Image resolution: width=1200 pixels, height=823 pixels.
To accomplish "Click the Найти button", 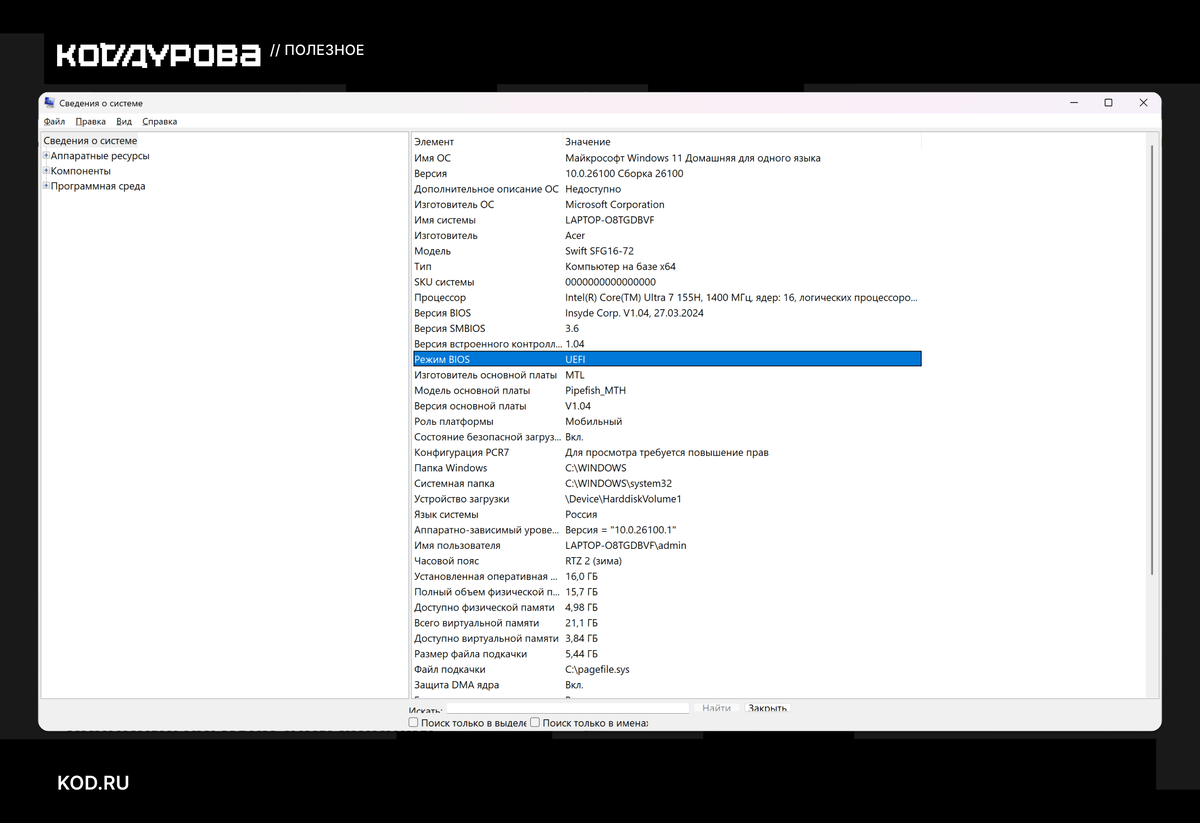I will tap(717, 708).
